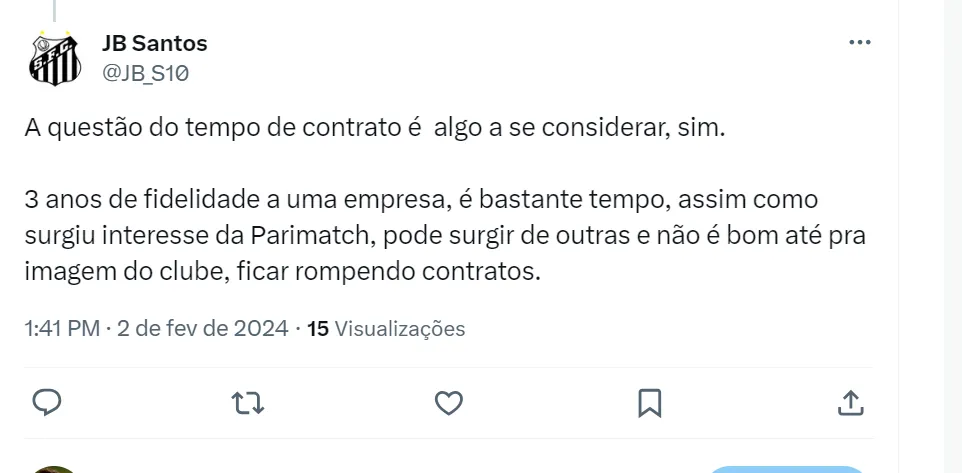This screenshot has height=473, width=962.
Task: Click the partial avatar below the tweet
Action: pos(55,468)
